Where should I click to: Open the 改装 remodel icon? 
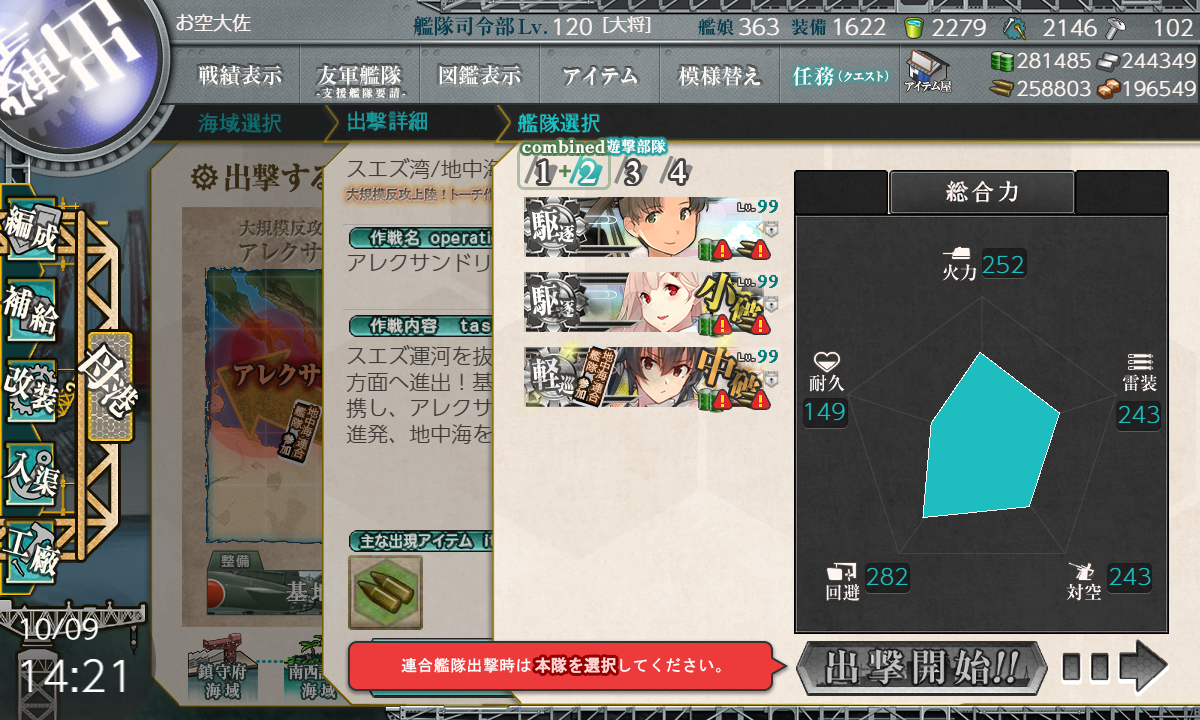[x=31, y=393]
